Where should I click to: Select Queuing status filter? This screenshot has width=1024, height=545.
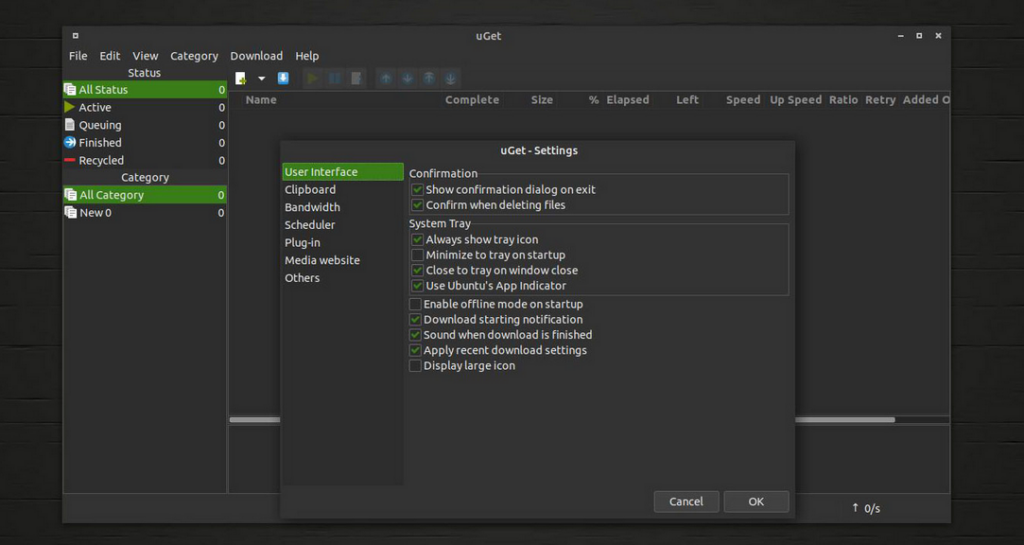point(145,125)
